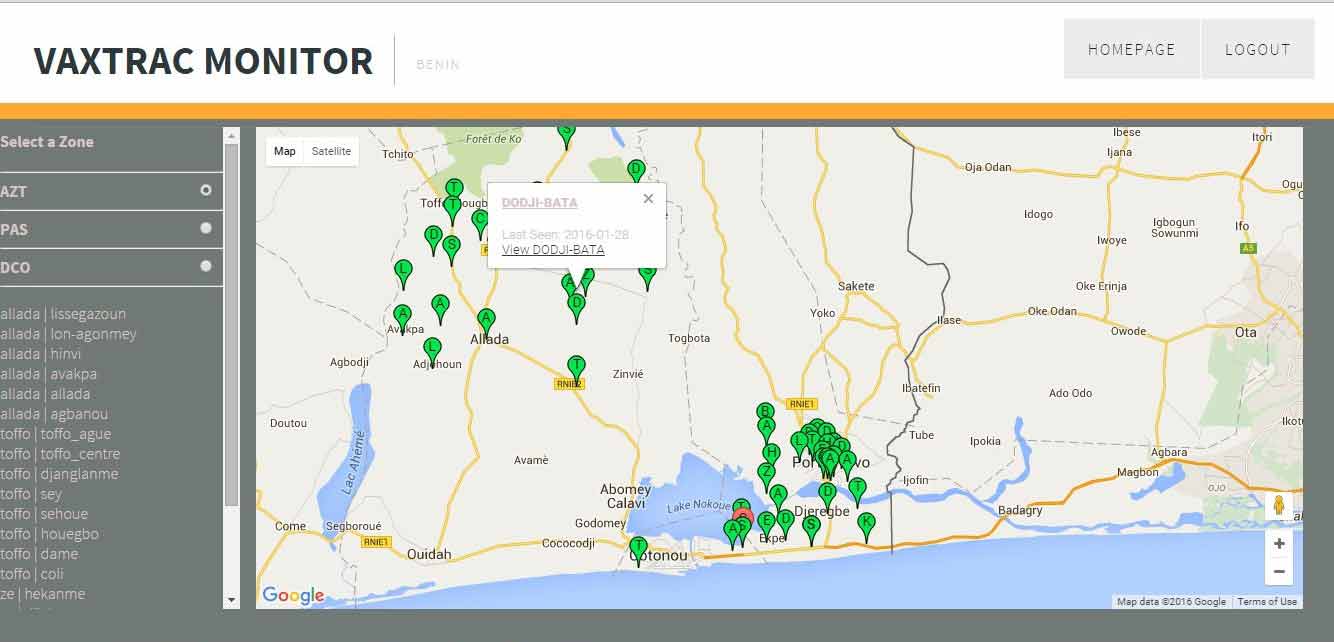Click the D marker southwest of Toffo
The width and height of the screenshot is (1334, 642).
pyautogui.click(x=433, y=239)
